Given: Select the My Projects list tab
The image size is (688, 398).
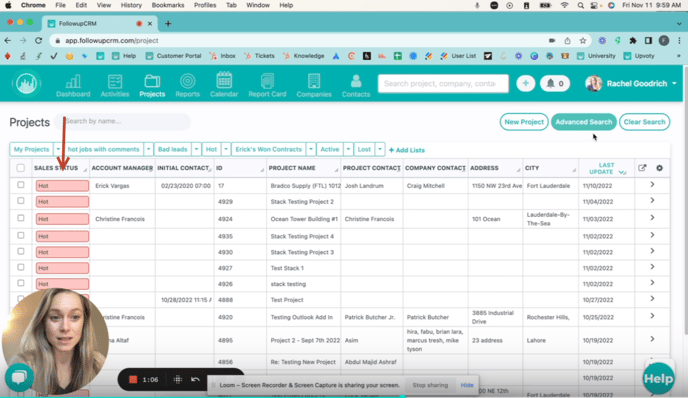Looking at the screenshot, I should 31,149.
